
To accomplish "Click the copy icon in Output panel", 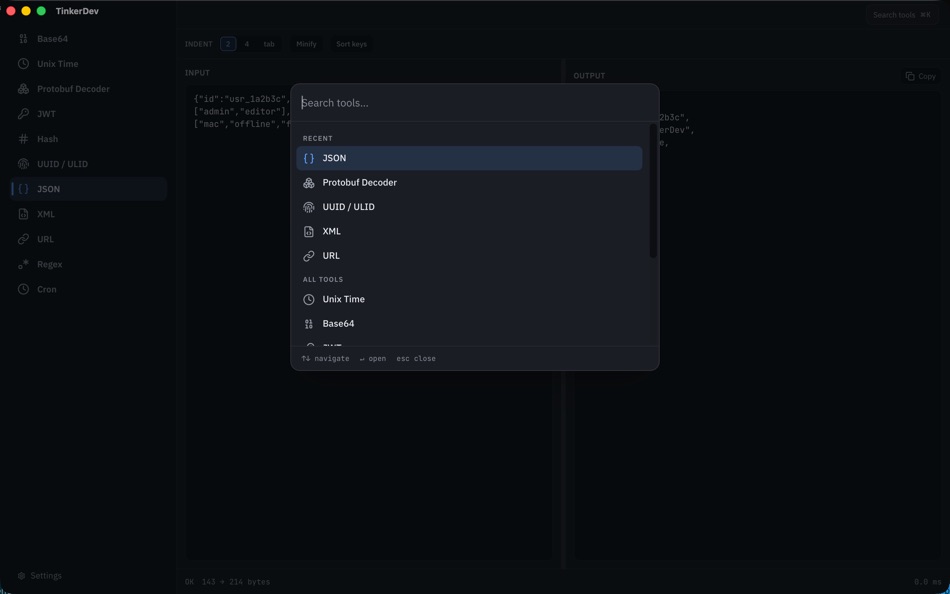I will click(910, 76).
